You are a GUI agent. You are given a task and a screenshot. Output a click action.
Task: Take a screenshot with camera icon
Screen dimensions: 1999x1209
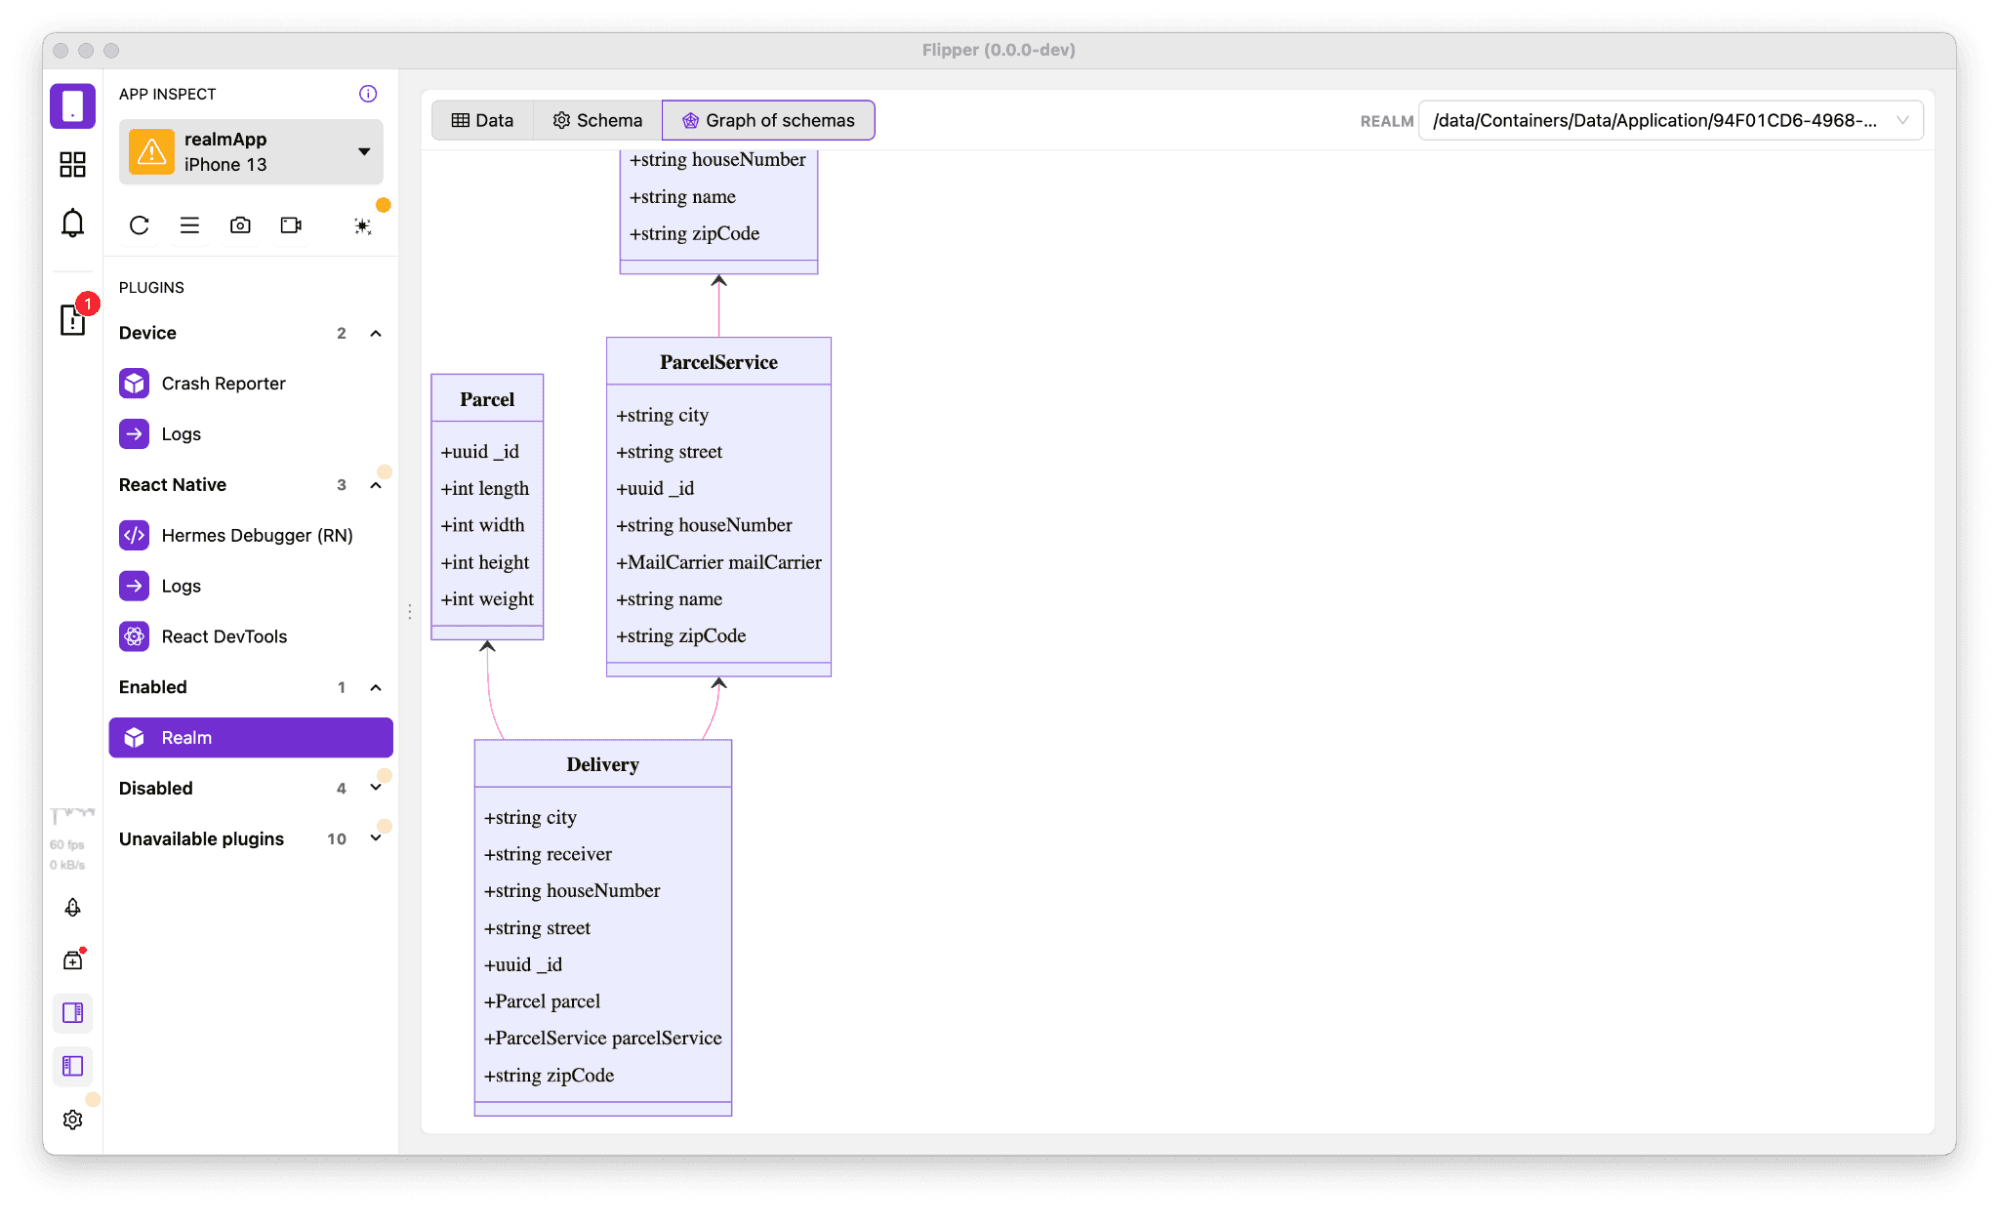tap(240, 225)
